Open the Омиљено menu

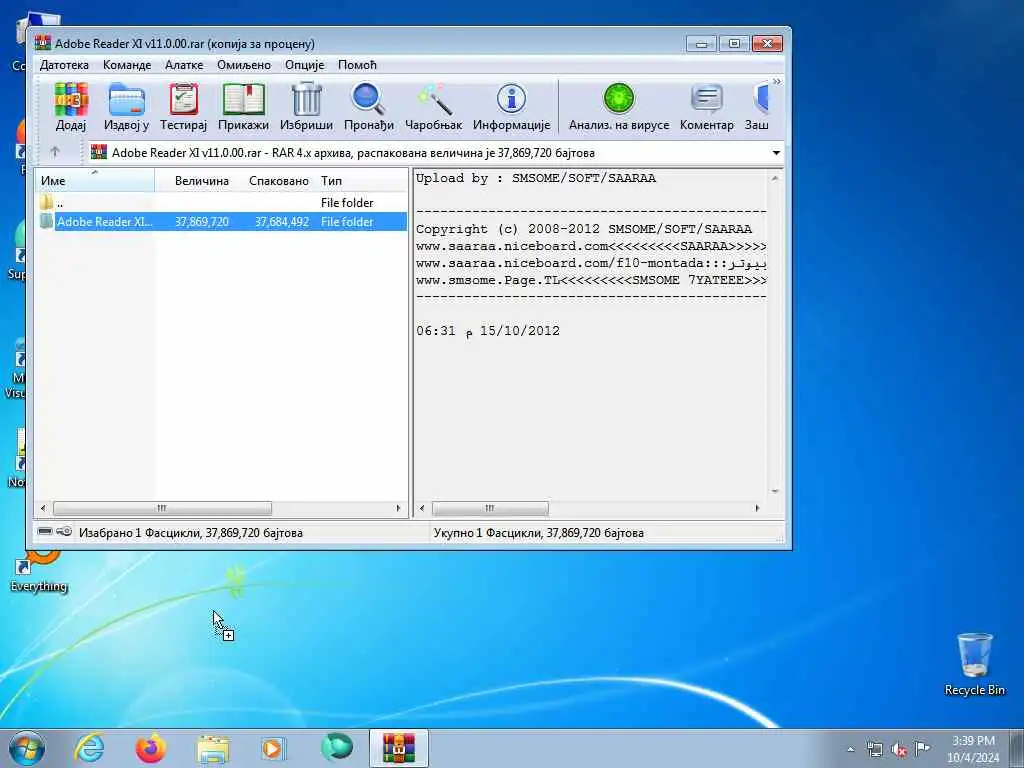[x=244, y=65]
